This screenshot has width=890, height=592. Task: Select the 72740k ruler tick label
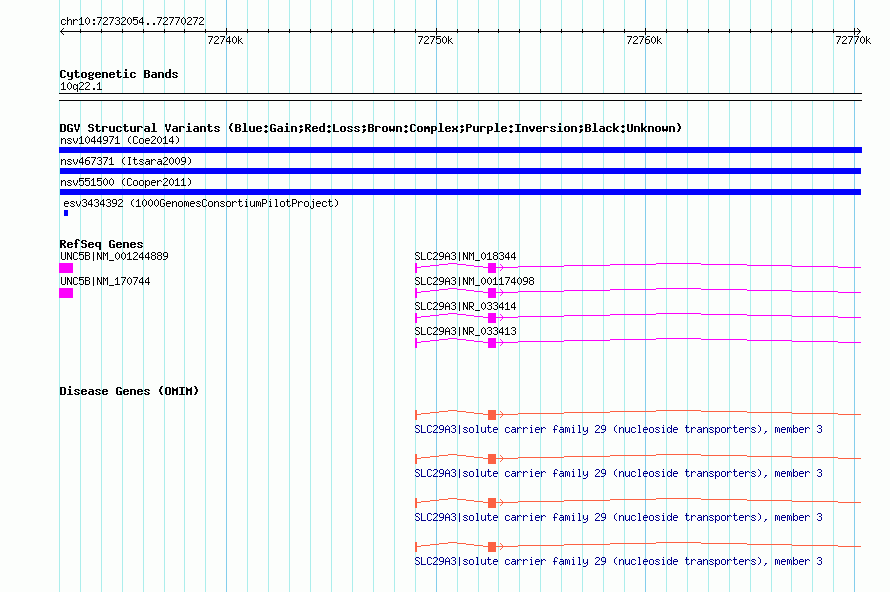pos(225,40)
